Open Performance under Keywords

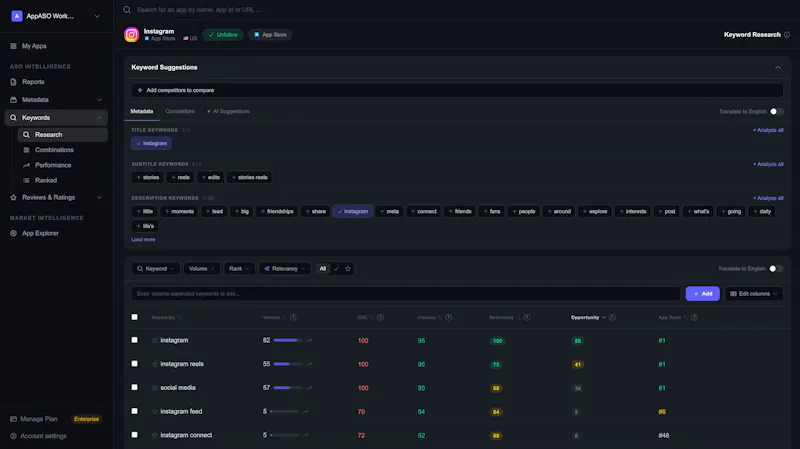point(53,165)
